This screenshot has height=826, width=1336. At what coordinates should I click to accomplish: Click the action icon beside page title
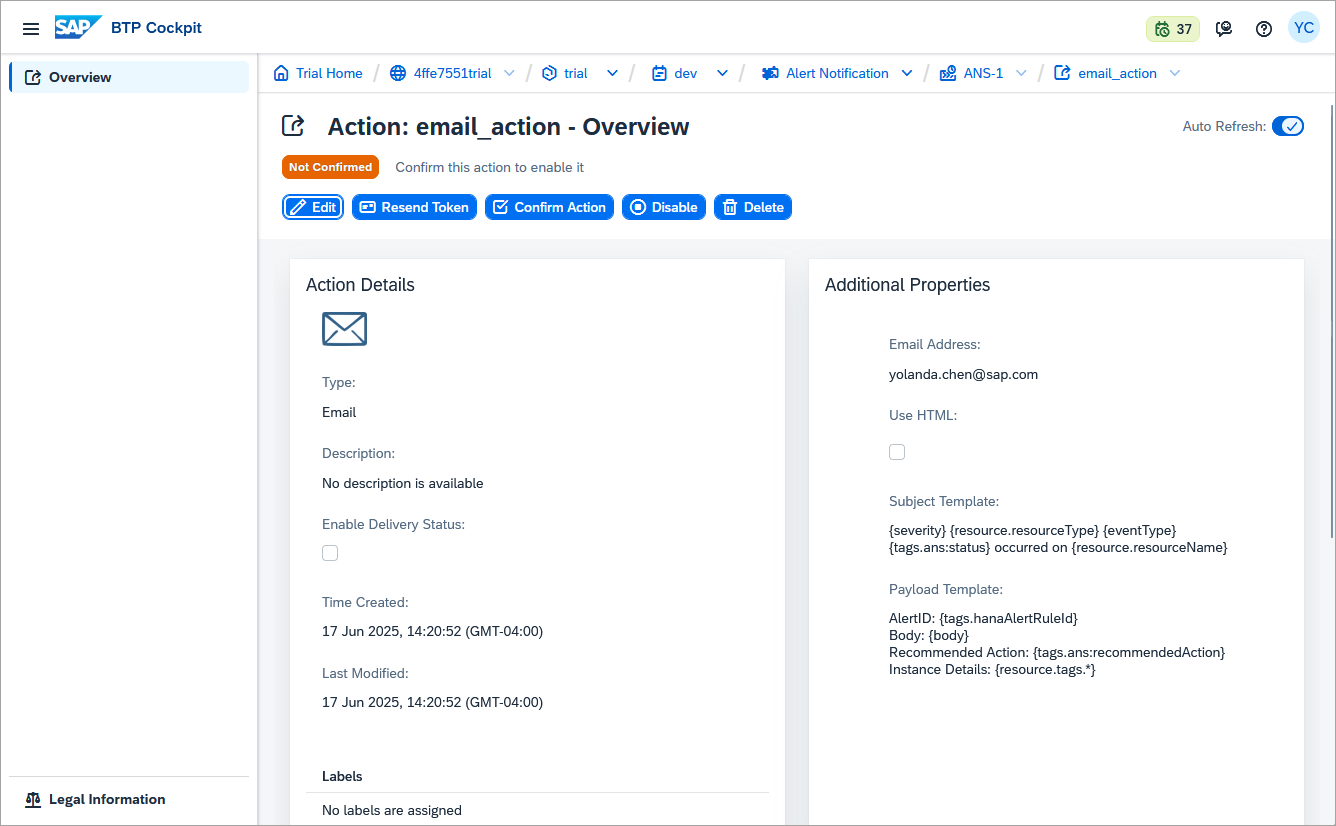[x=293, y=125]
